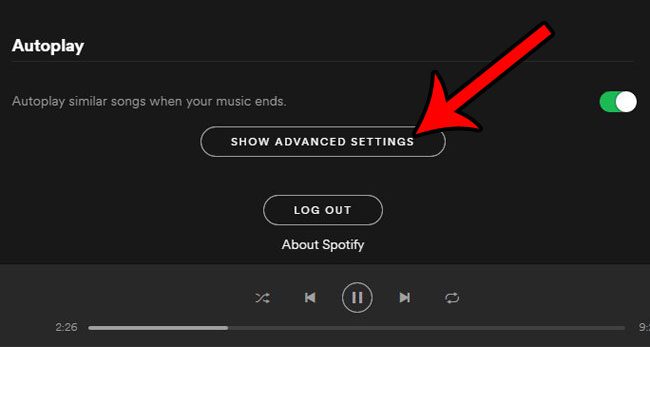Click the Autoplay similar songs description text

149,102
